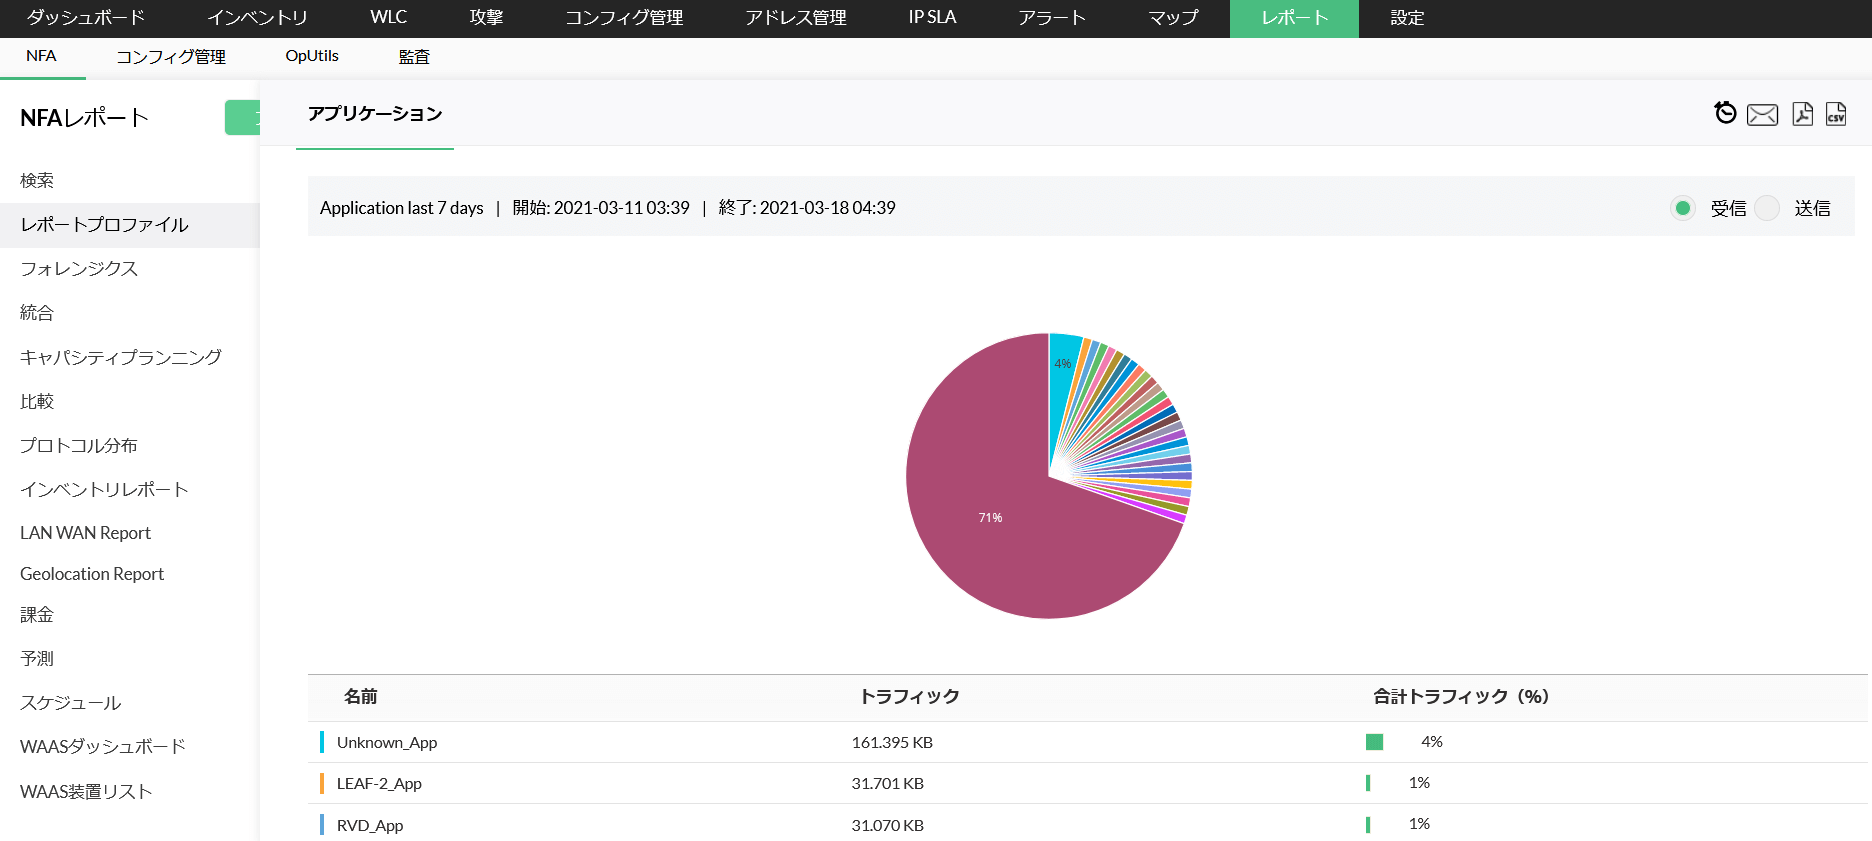Open the LAN WAN Report link
The width and height of the screenshot is (1872, 841).
point(85,533)
